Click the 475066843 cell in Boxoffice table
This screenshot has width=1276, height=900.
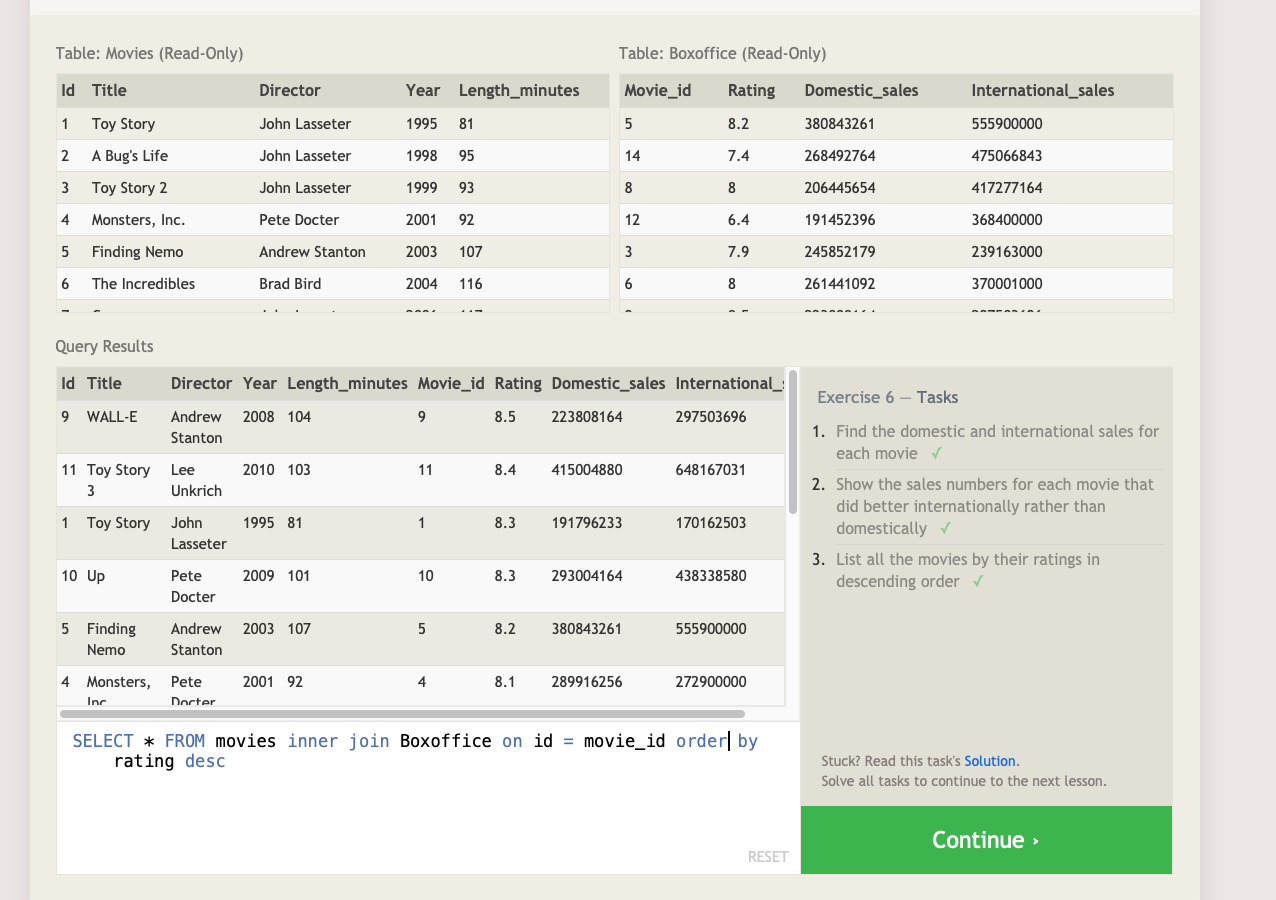point(1007,156)
